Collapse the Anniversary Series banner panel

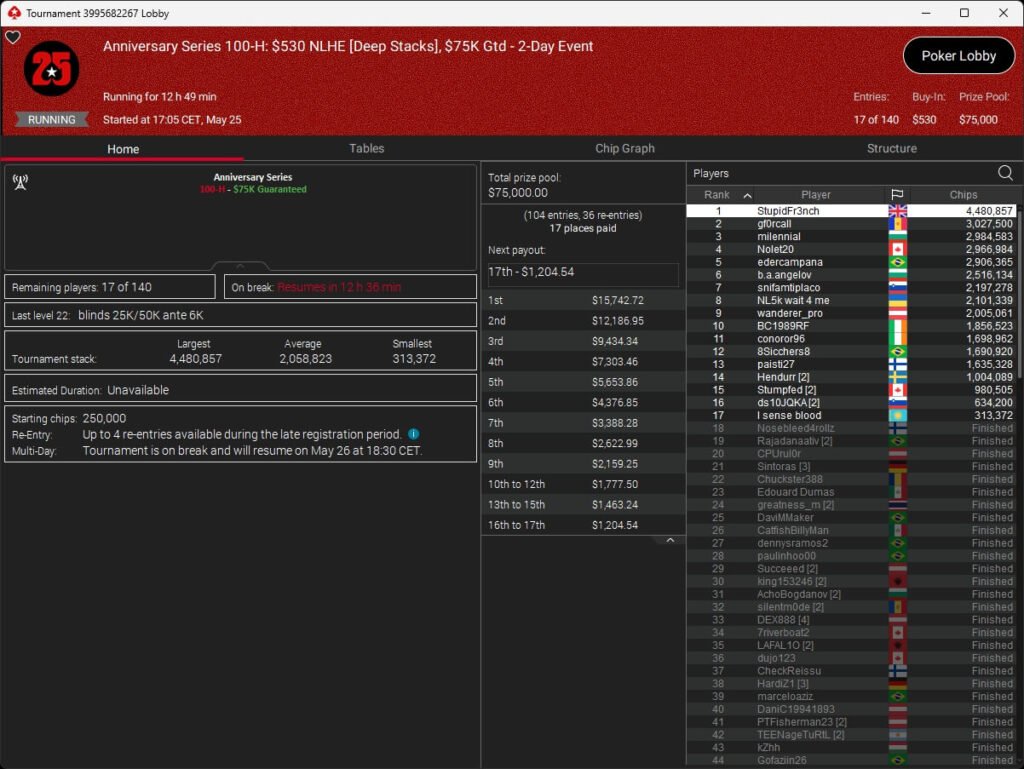pyautogui.click(x=240, y=266)
